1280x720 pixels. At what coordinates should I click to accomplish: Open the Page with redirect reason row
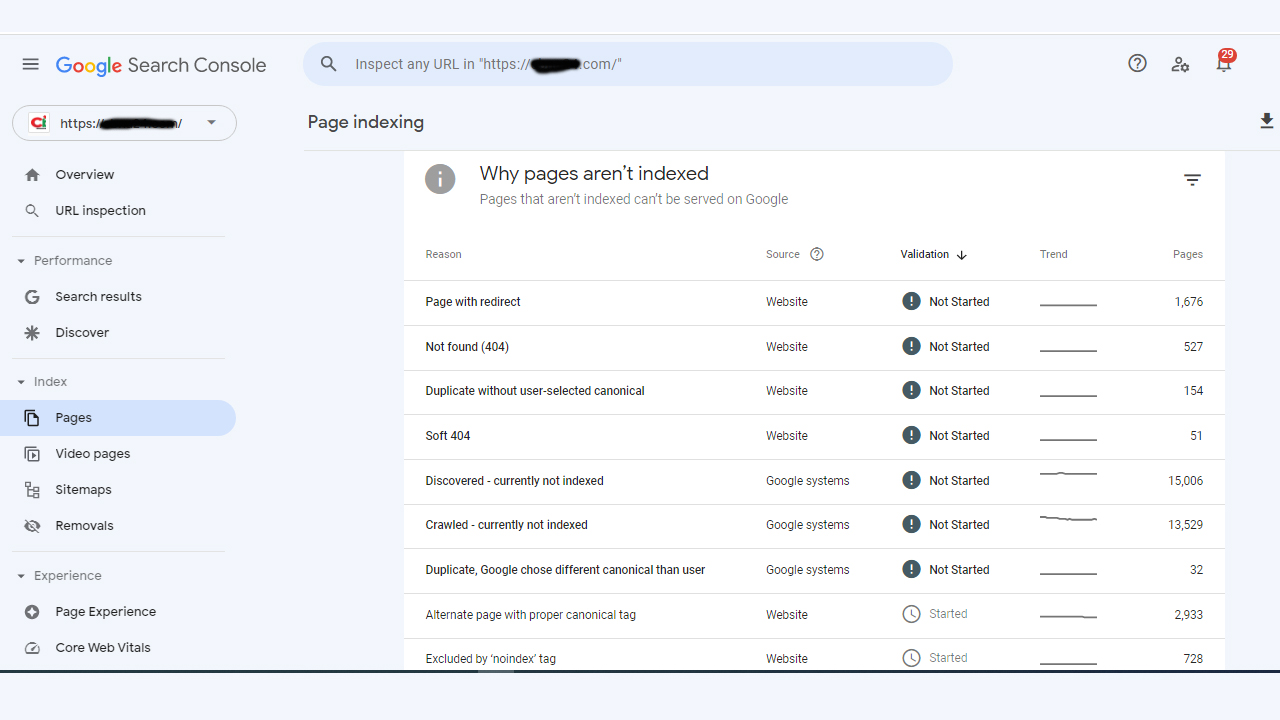472,301
